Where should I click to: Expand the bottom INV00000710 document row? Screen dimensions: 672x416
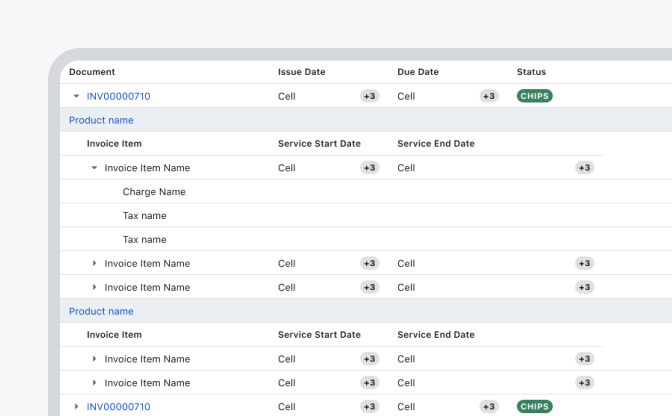click(77, 407)
